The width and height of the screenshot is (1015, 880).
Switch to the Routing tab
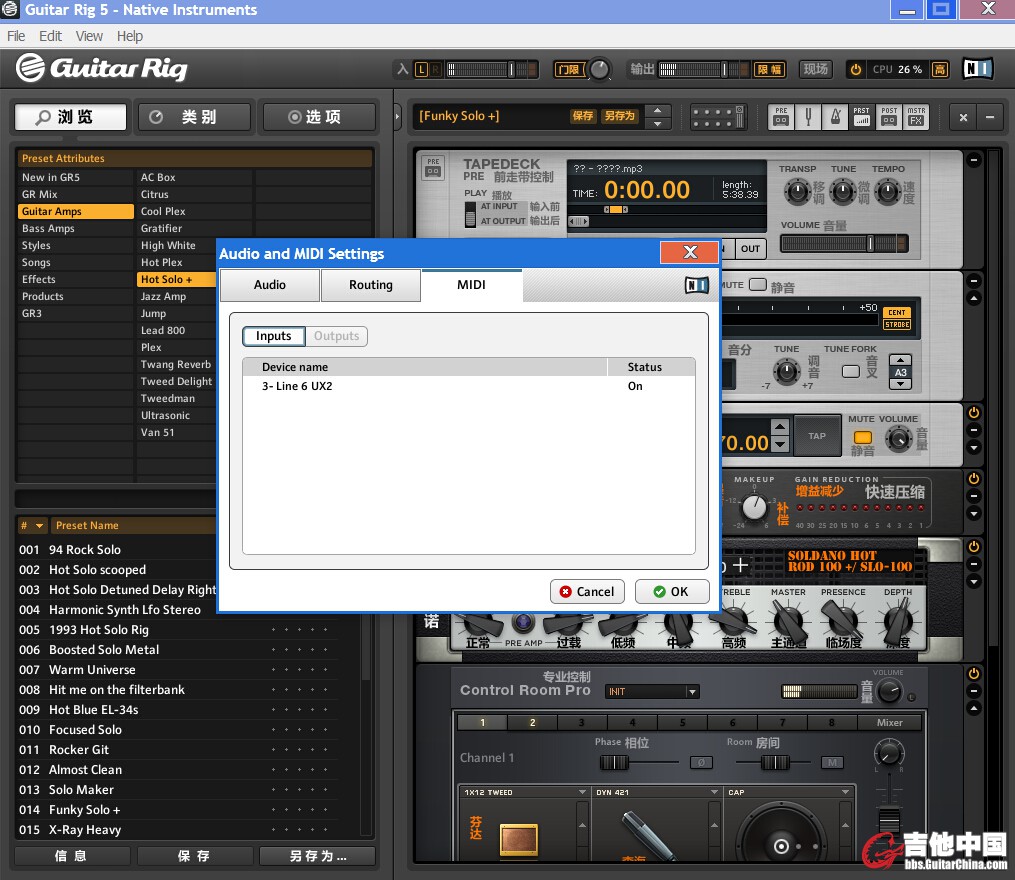coord(370,285)
